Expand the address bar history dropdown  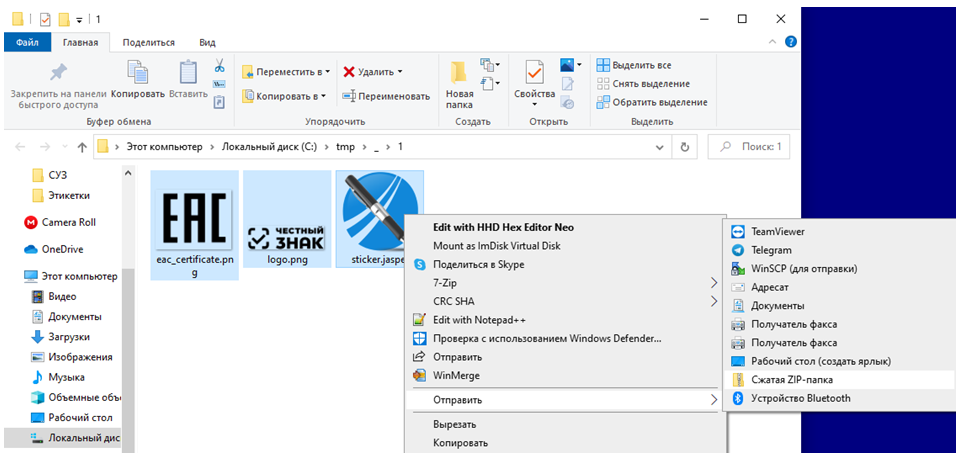tap(659, 147)
